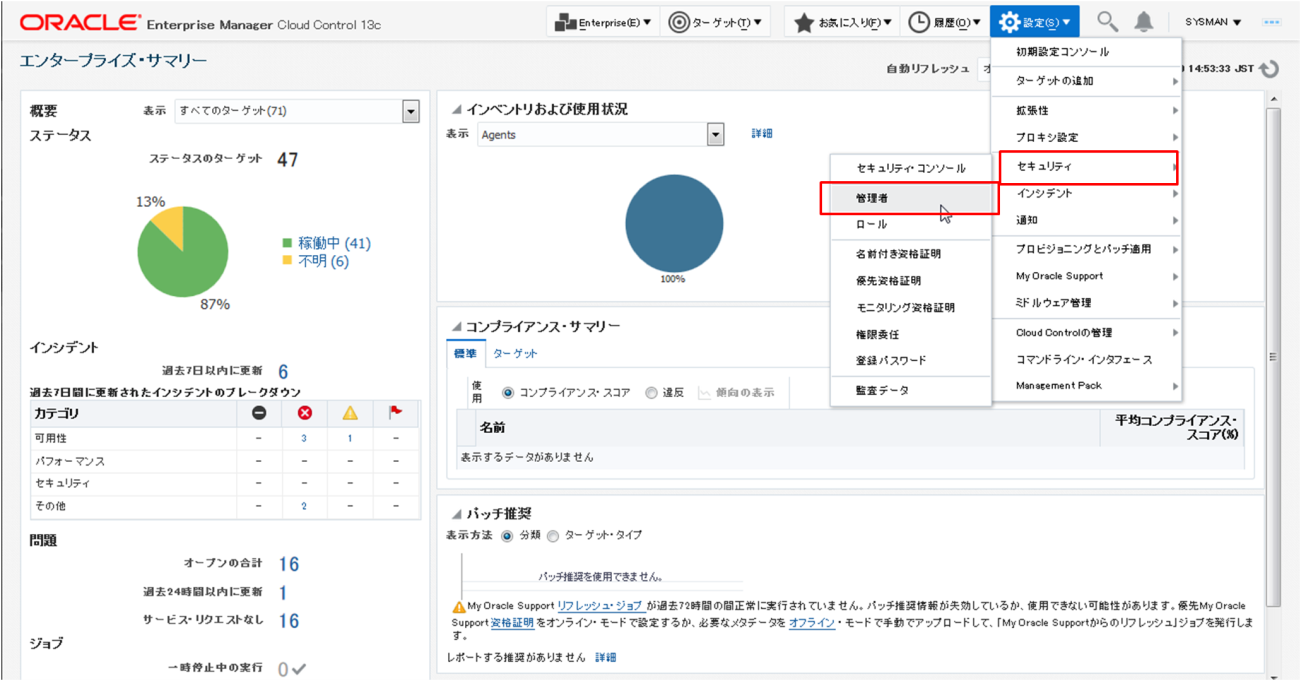Viewport: 1301px width, 681px height.
Task: Expand the 通知 submenu
Action: pyautogui.click(x=1086, y=220)
